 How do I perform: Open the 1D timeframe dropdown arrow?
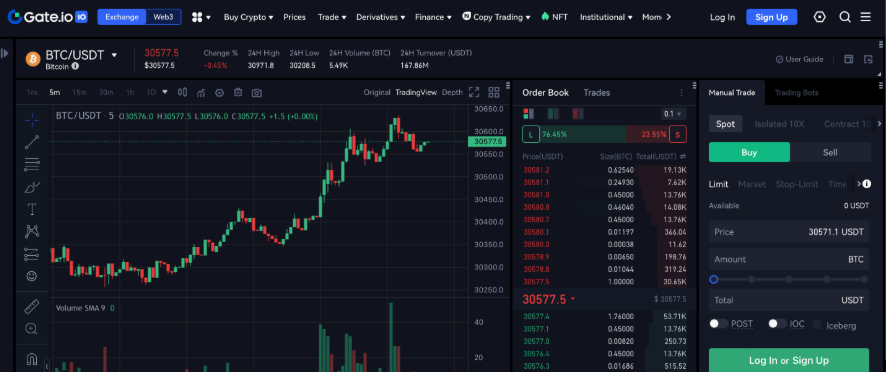[x=165, y=92]
